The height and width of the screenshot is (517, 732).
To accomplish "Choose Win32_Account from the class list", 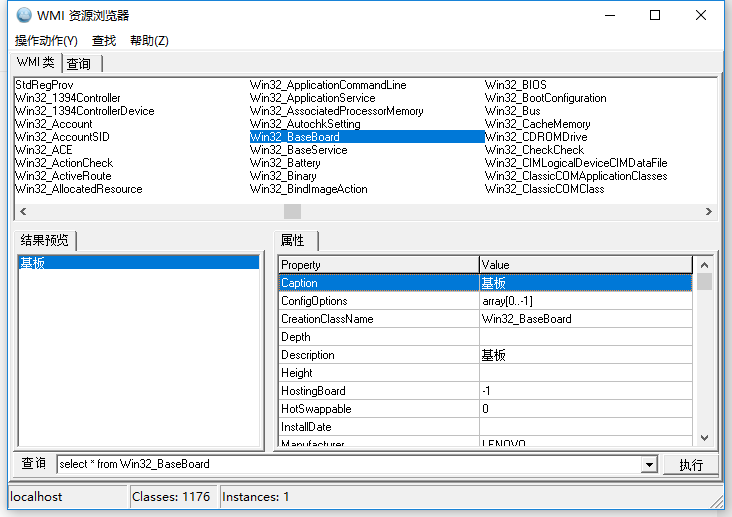I will pyautogui.click(x=53, y=124).
